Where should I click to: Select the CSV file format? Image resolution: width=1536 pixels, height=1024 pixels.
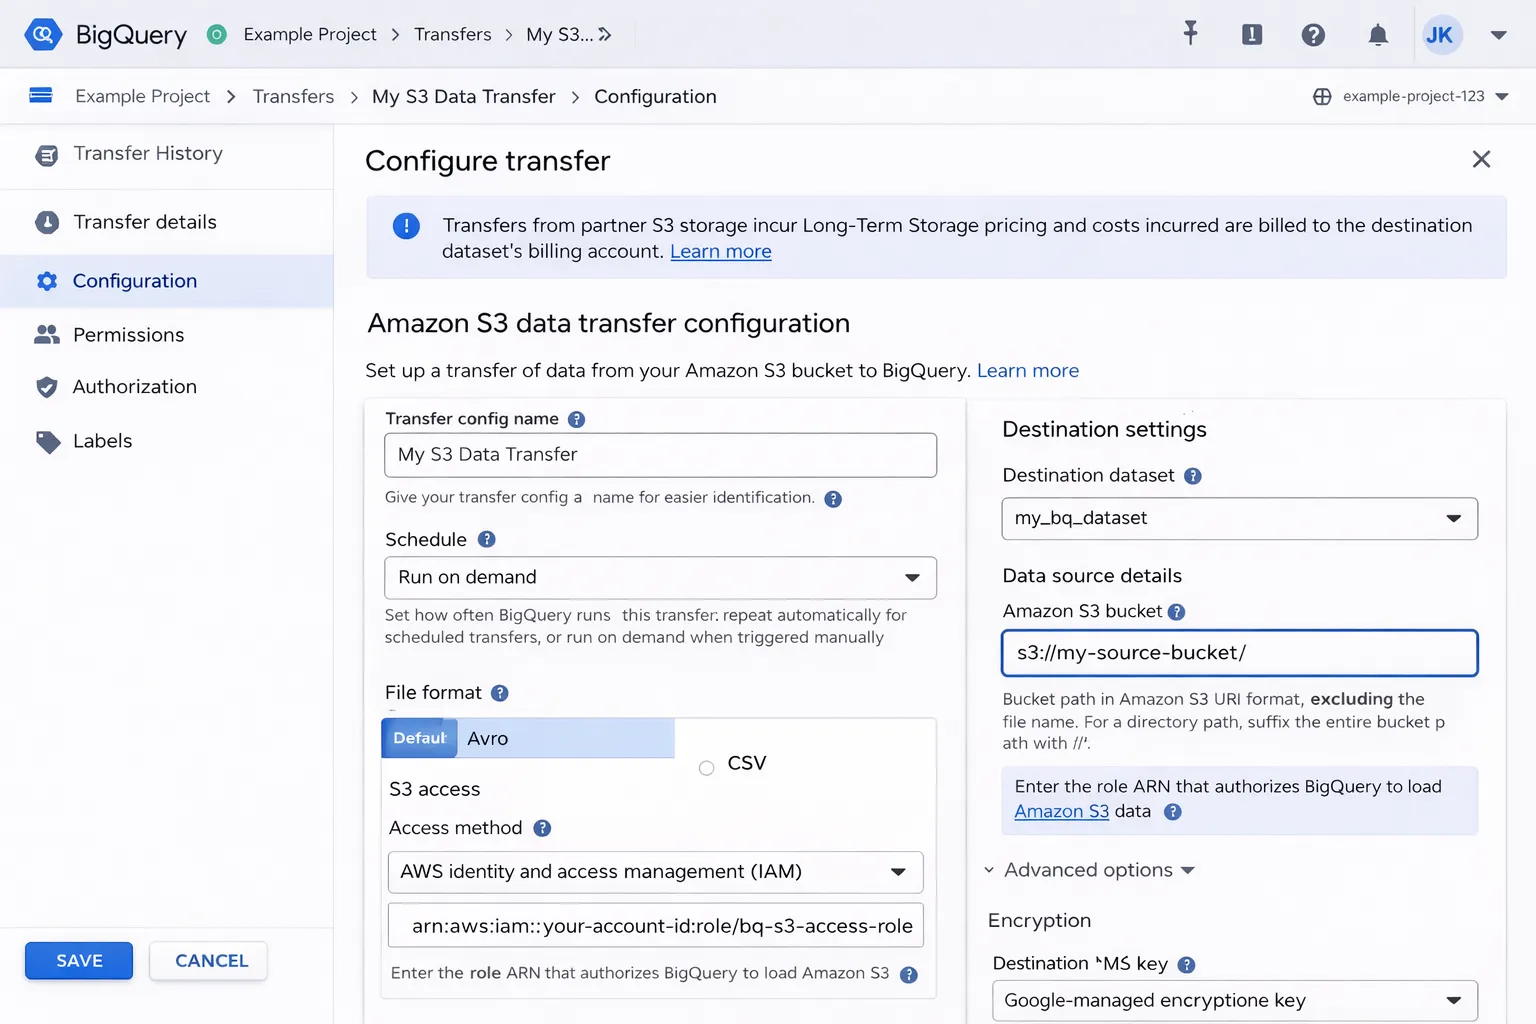click(x=707, y=767)
